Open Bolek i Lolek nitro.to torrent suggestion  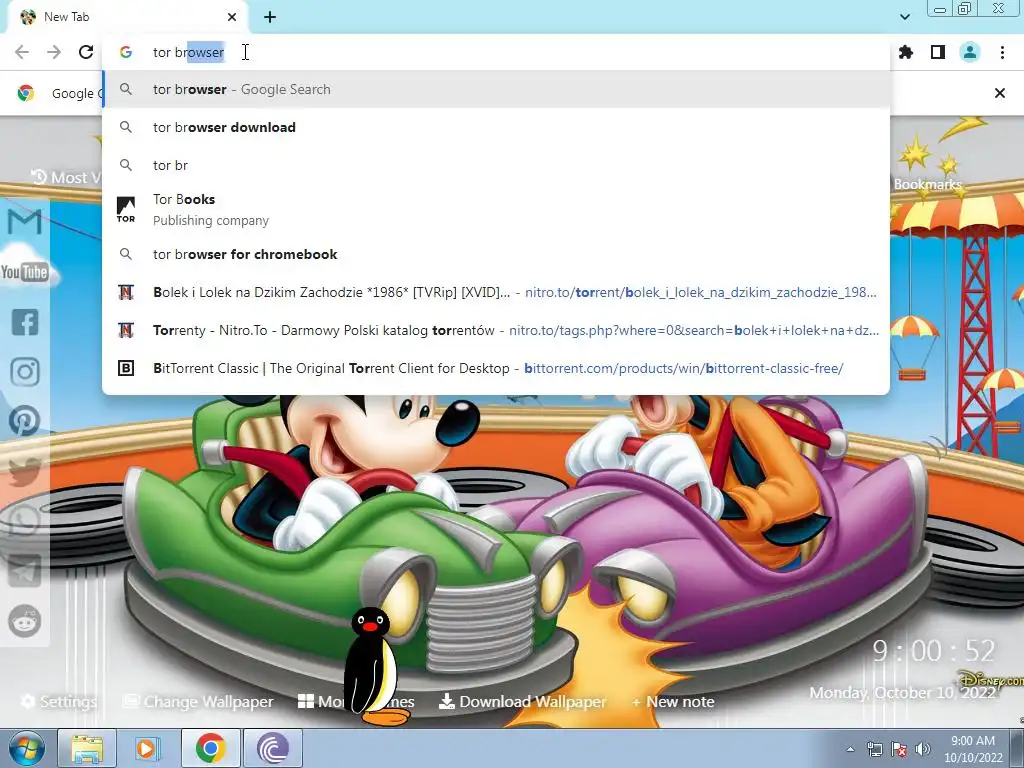click(496, 292)
